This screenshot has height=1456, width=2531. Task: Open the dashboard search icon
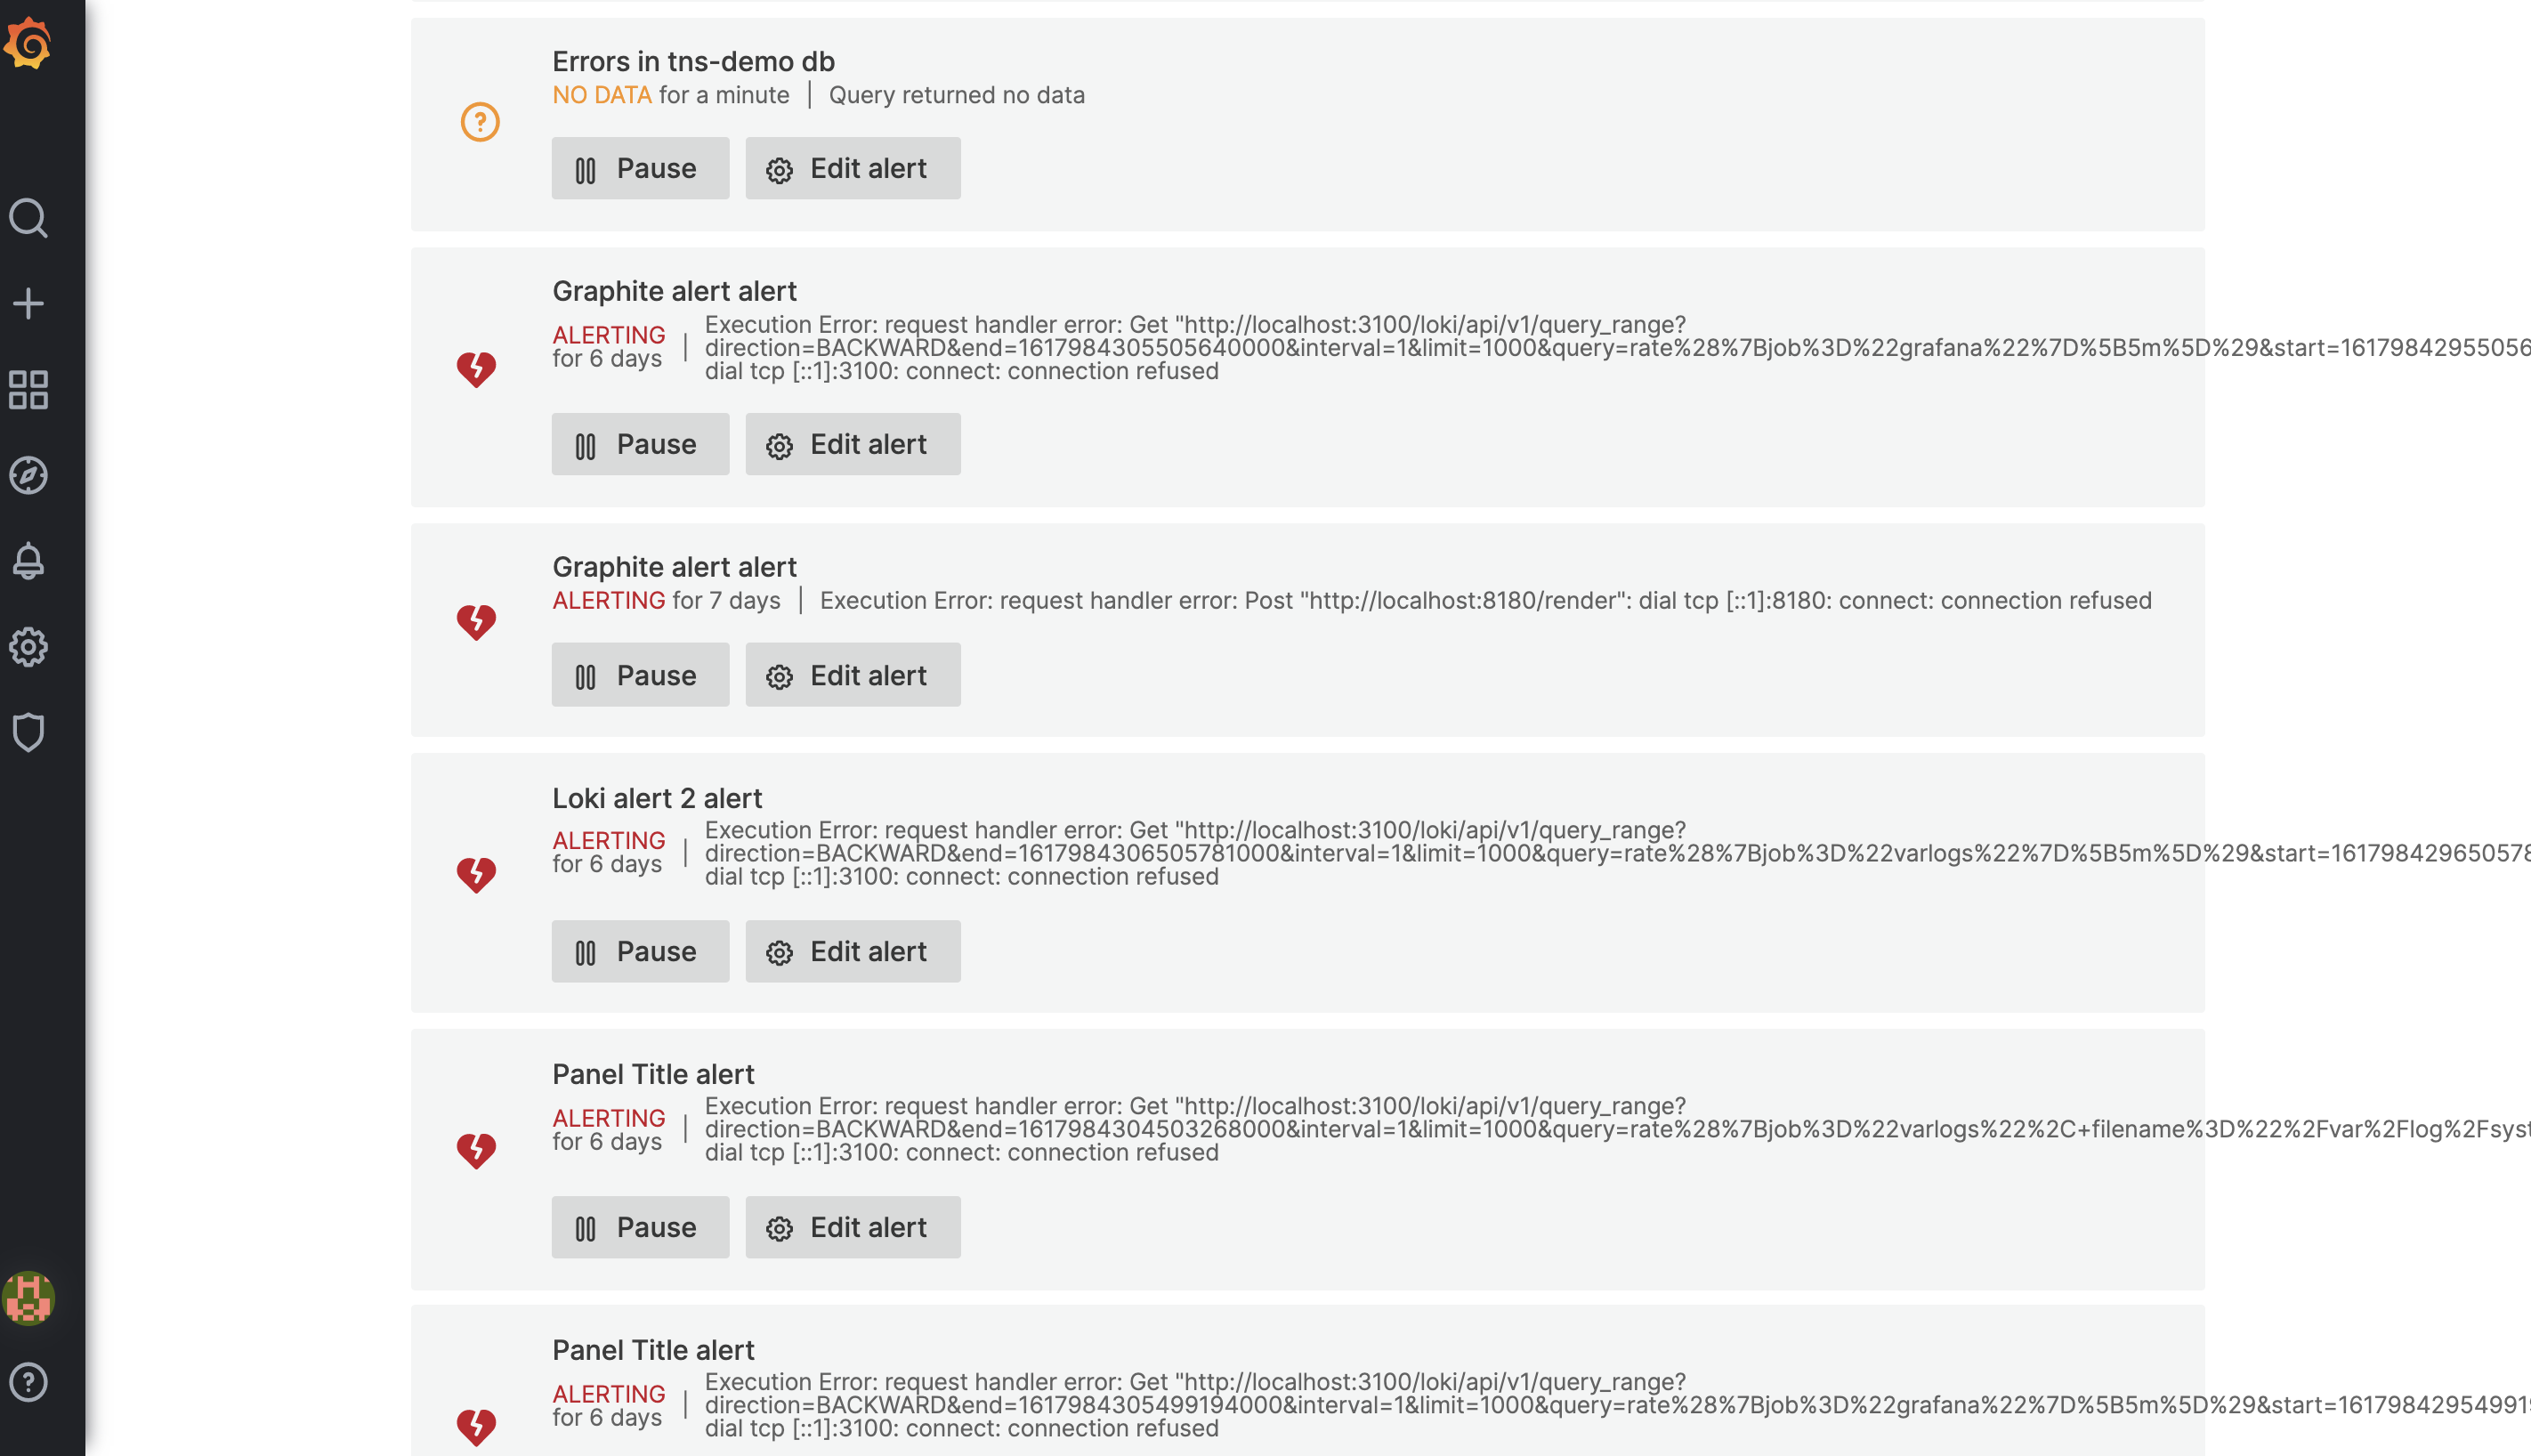(x=28, y=217)
